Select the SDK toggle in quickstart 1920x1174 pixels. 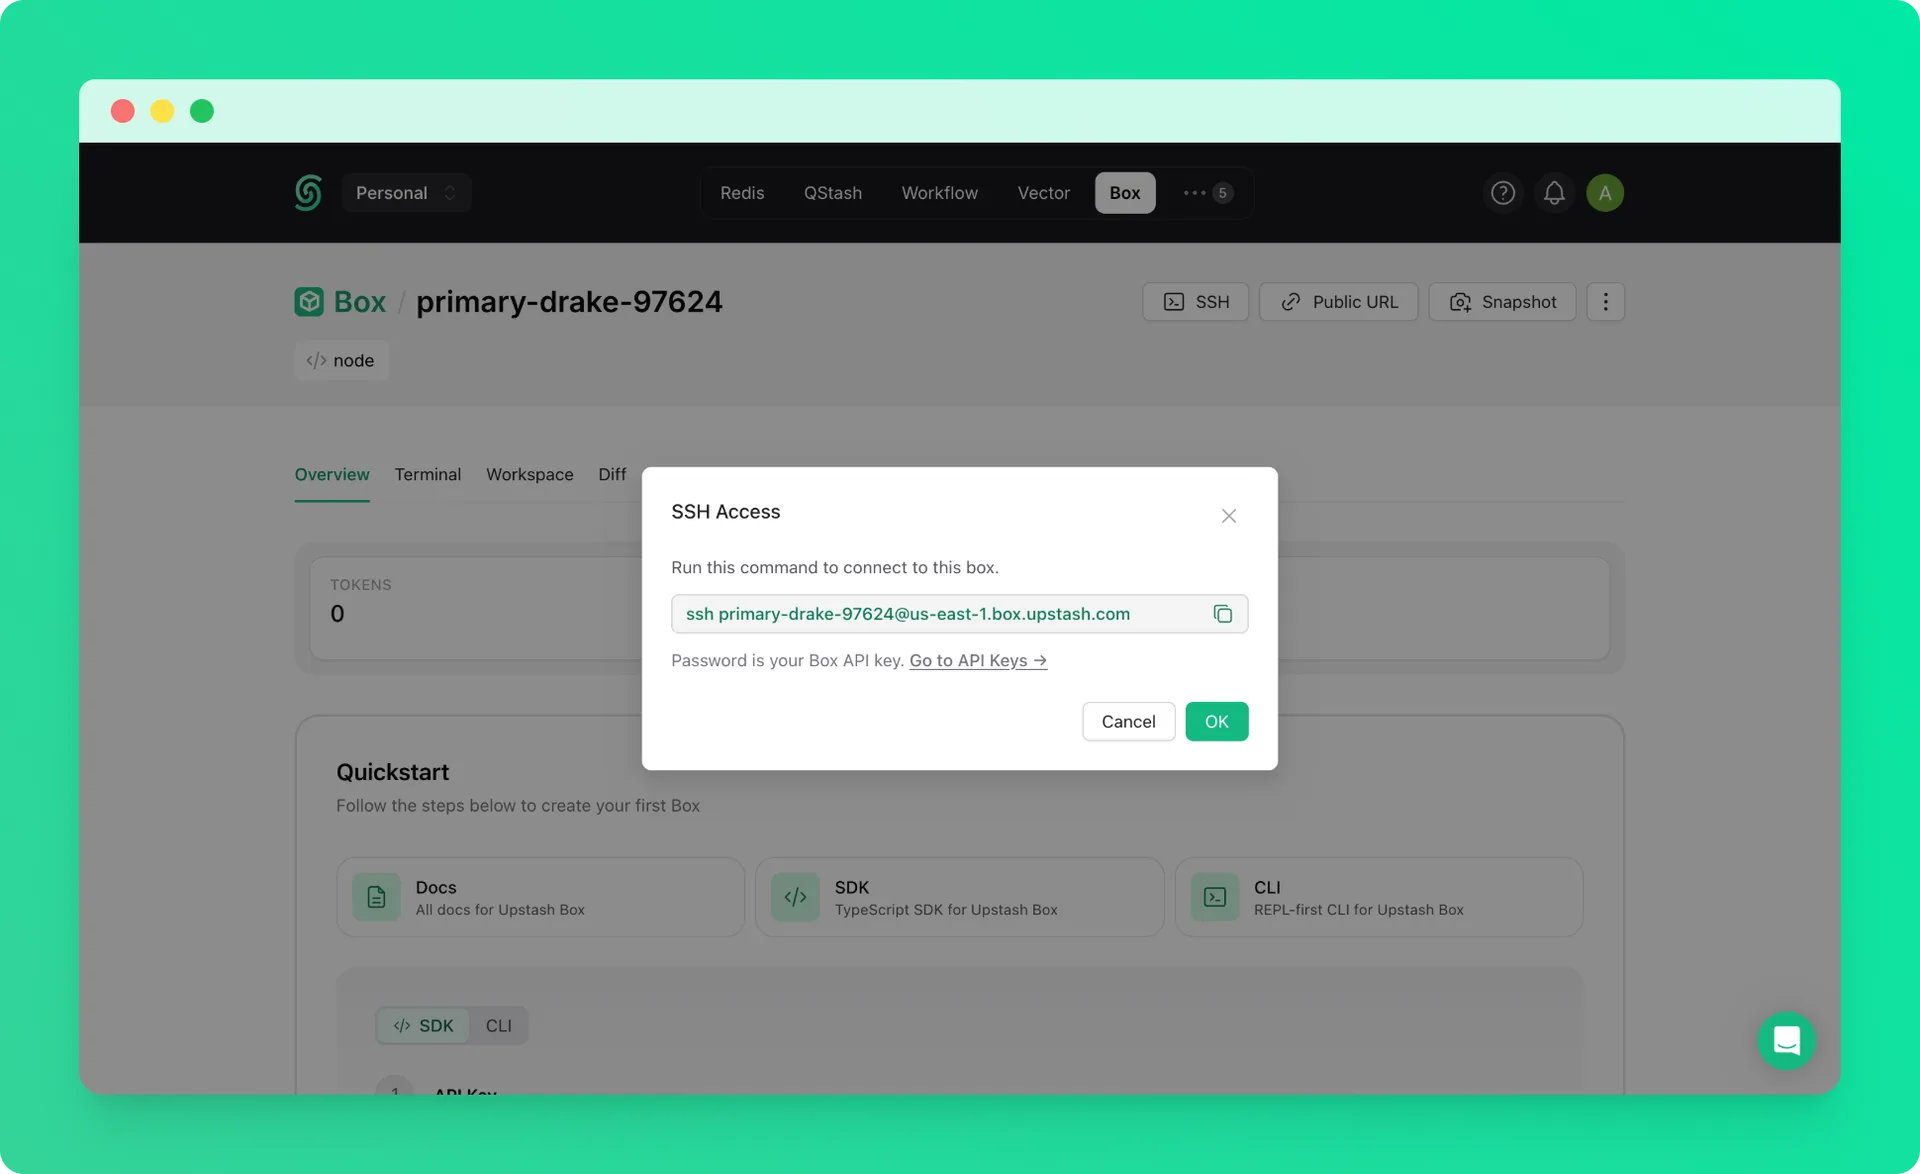point(423,1025)
